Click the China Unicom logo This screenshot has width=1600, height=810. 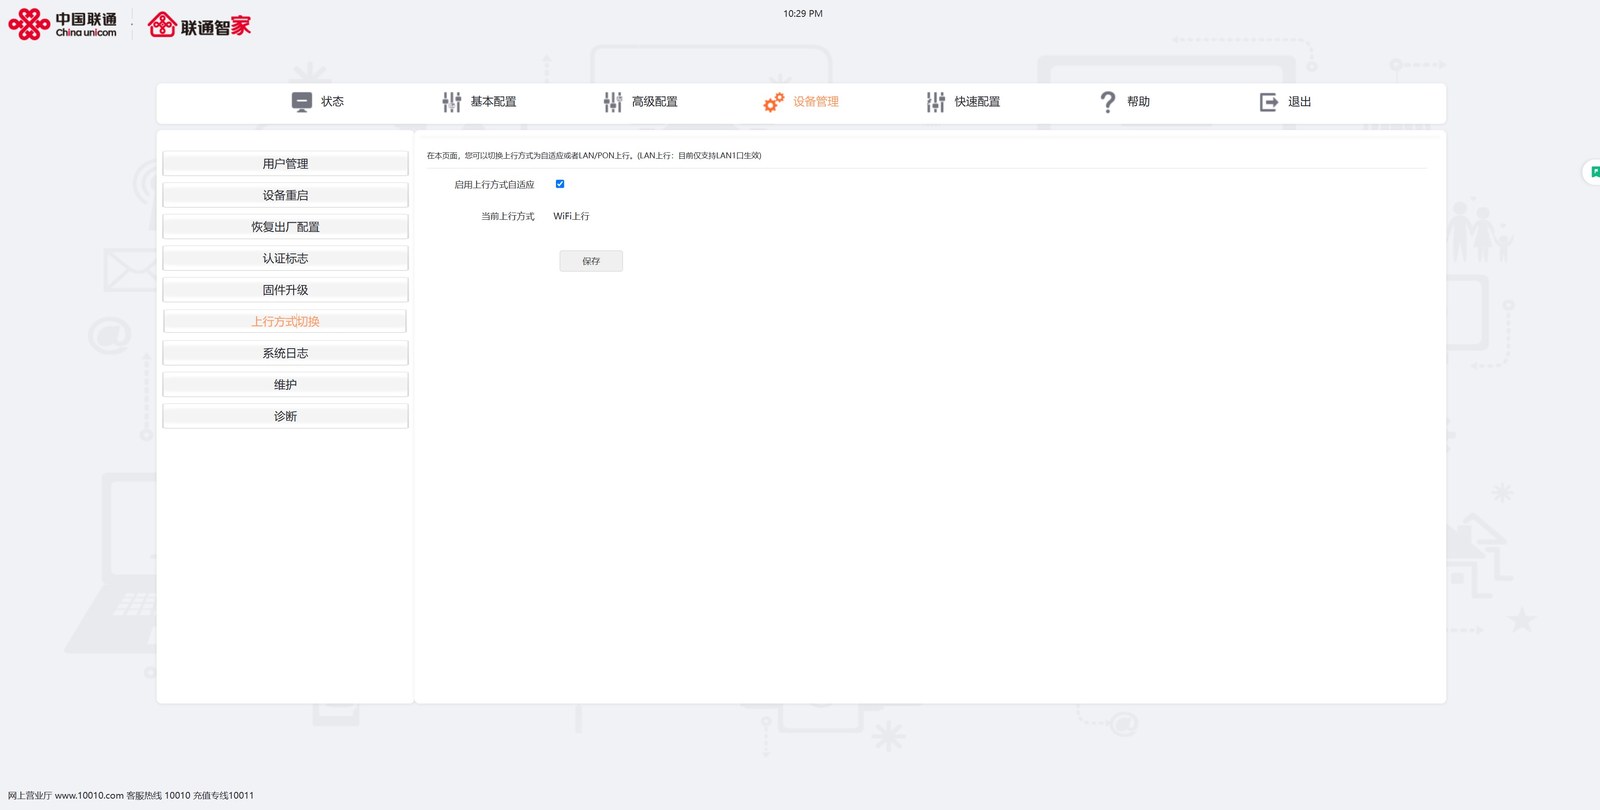pos(62,24)
